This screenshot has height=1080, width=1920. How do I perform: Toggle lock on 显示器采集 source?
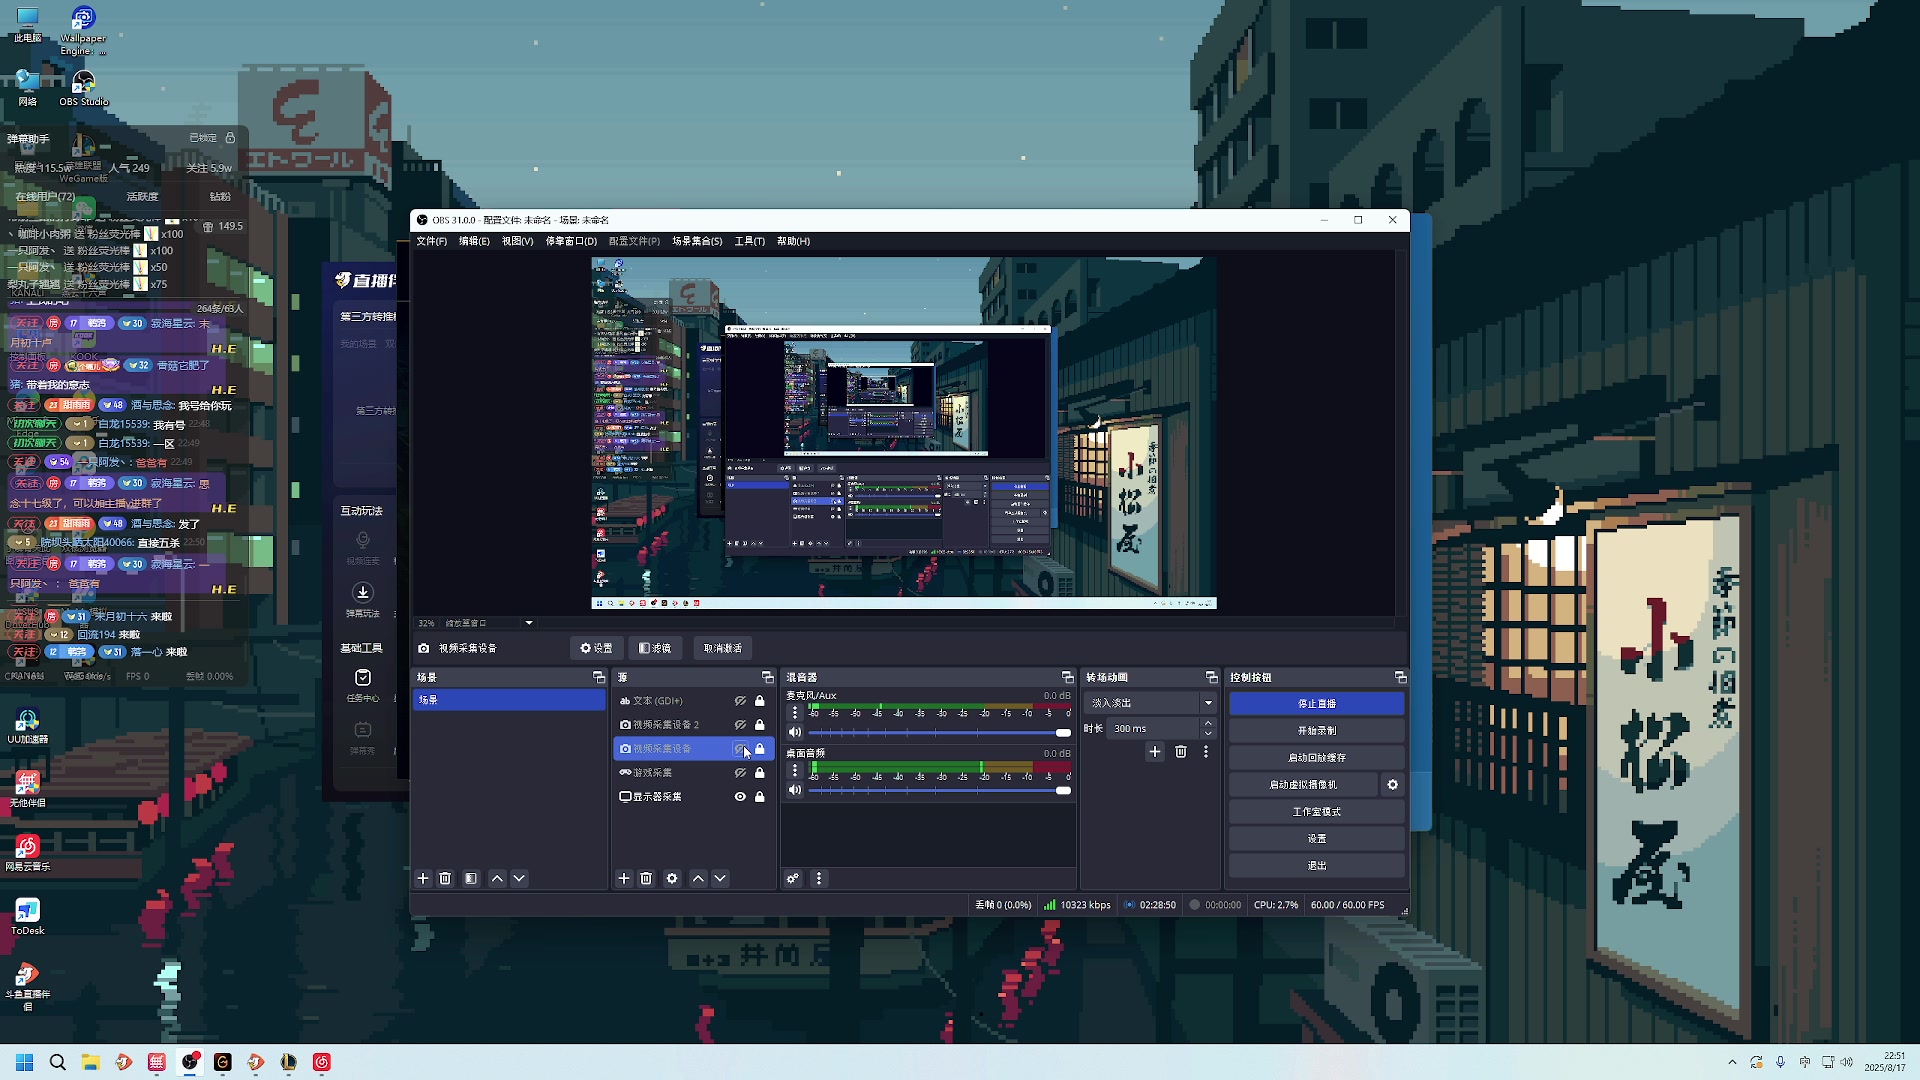coord(760,797)
